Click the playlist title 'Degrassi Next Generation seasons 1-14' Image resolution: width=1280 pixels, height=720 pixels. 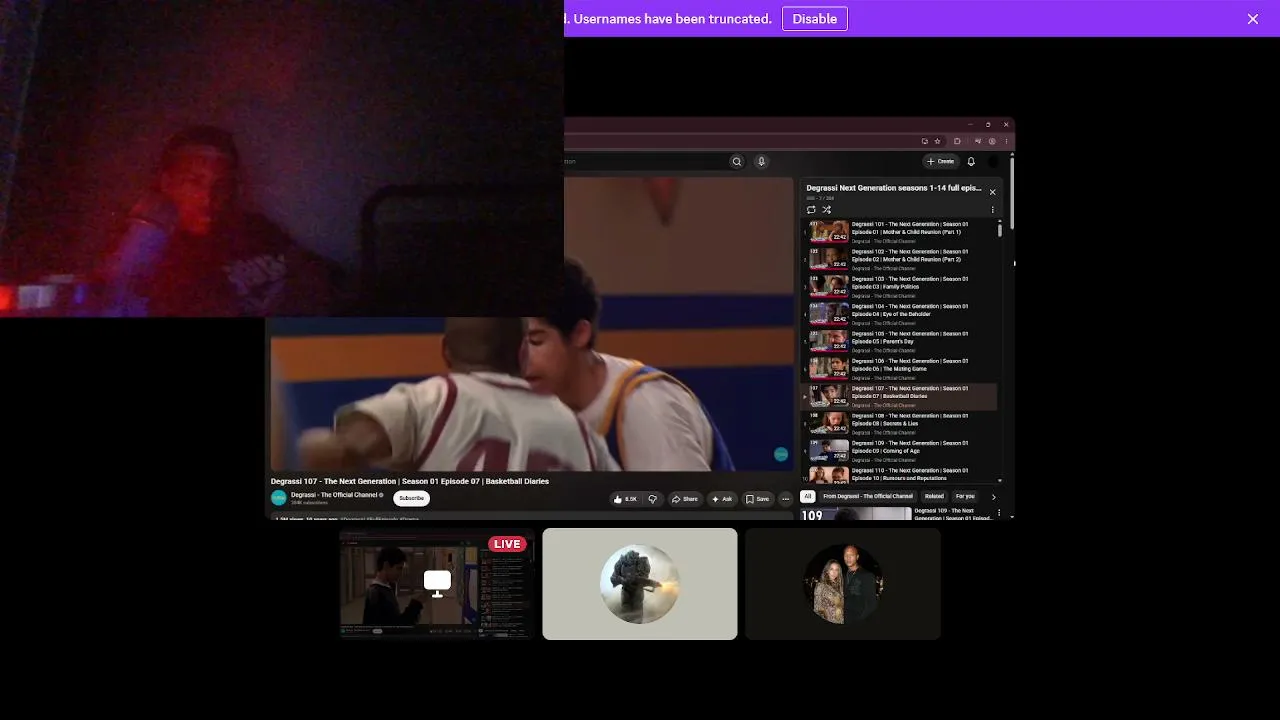click(x=894, y=188)
